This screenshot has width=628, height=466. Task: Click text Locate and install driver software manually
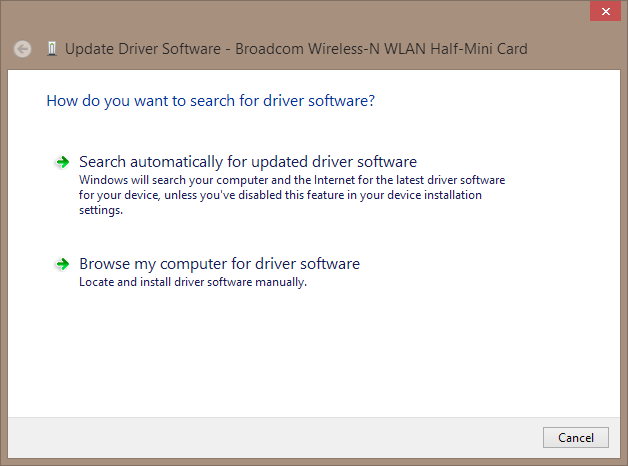193,282
